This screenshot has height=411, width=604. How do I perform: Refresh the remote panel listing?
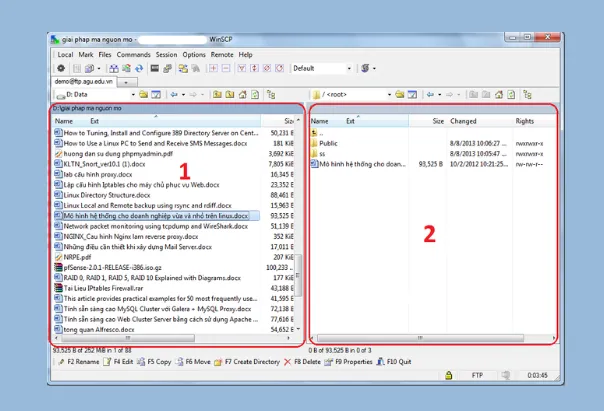tap(511, 94)
